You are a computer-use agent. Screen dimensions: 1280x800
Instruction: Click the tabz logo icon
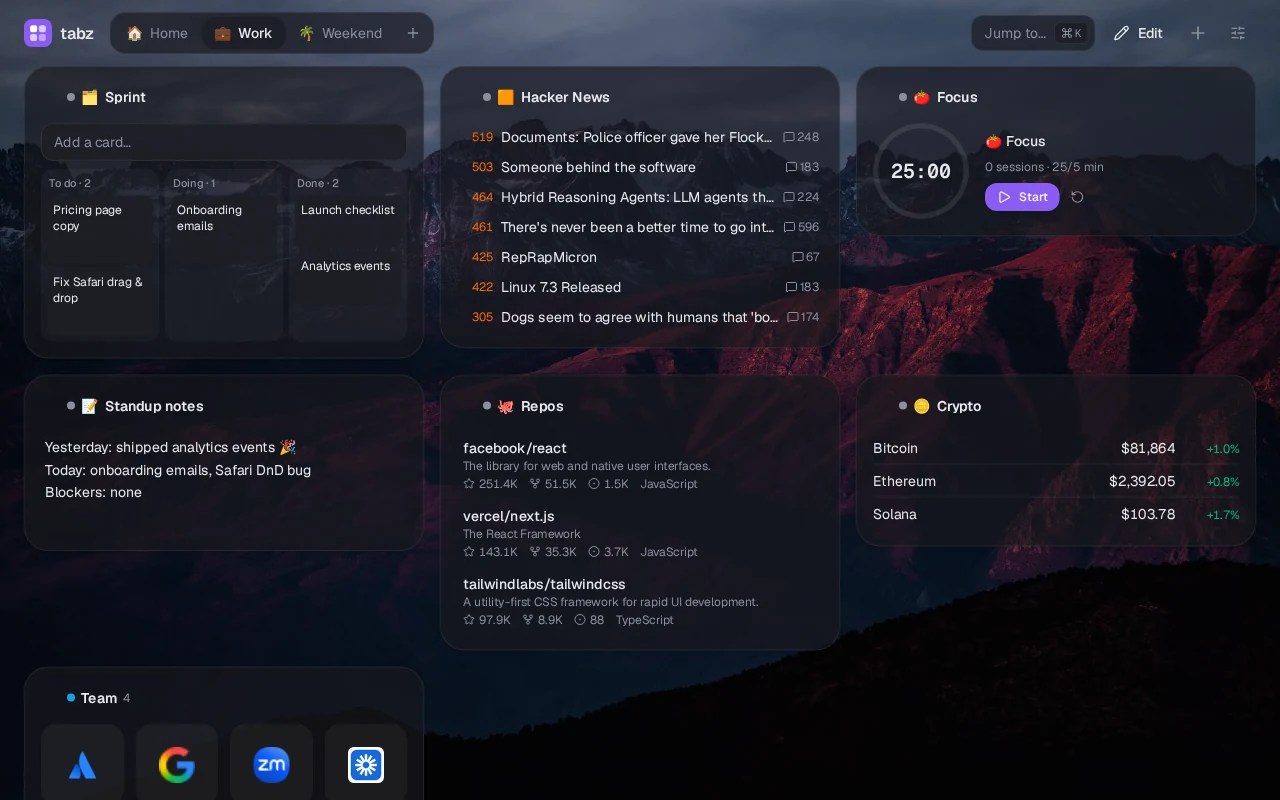point(38,33)
